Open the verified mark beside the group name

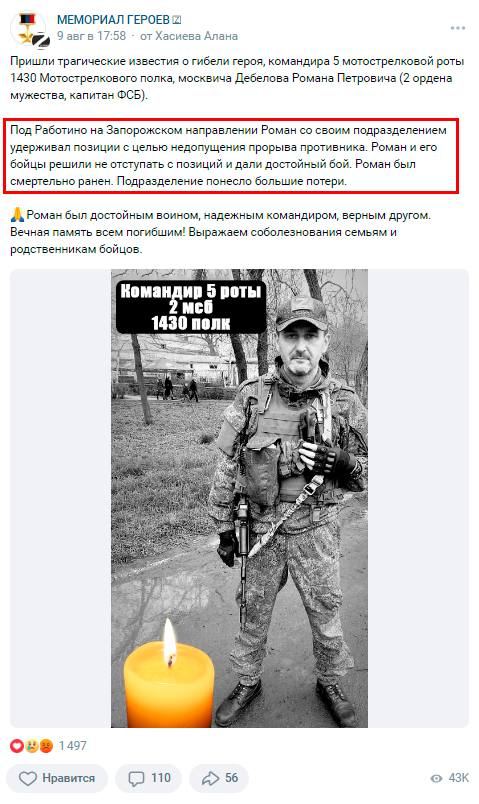pos(177,20)
